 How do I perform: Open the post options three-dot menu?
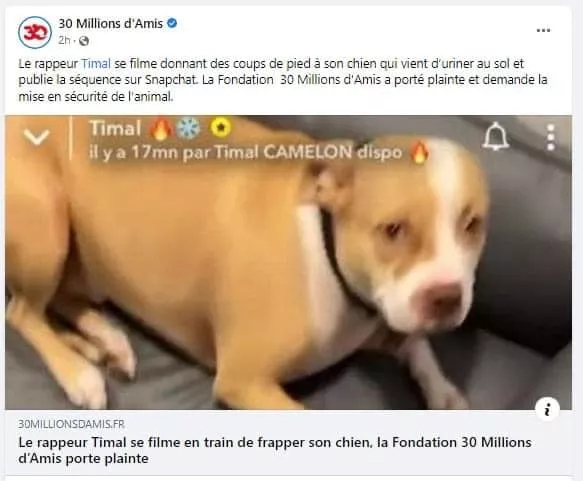tap(543, 30)
